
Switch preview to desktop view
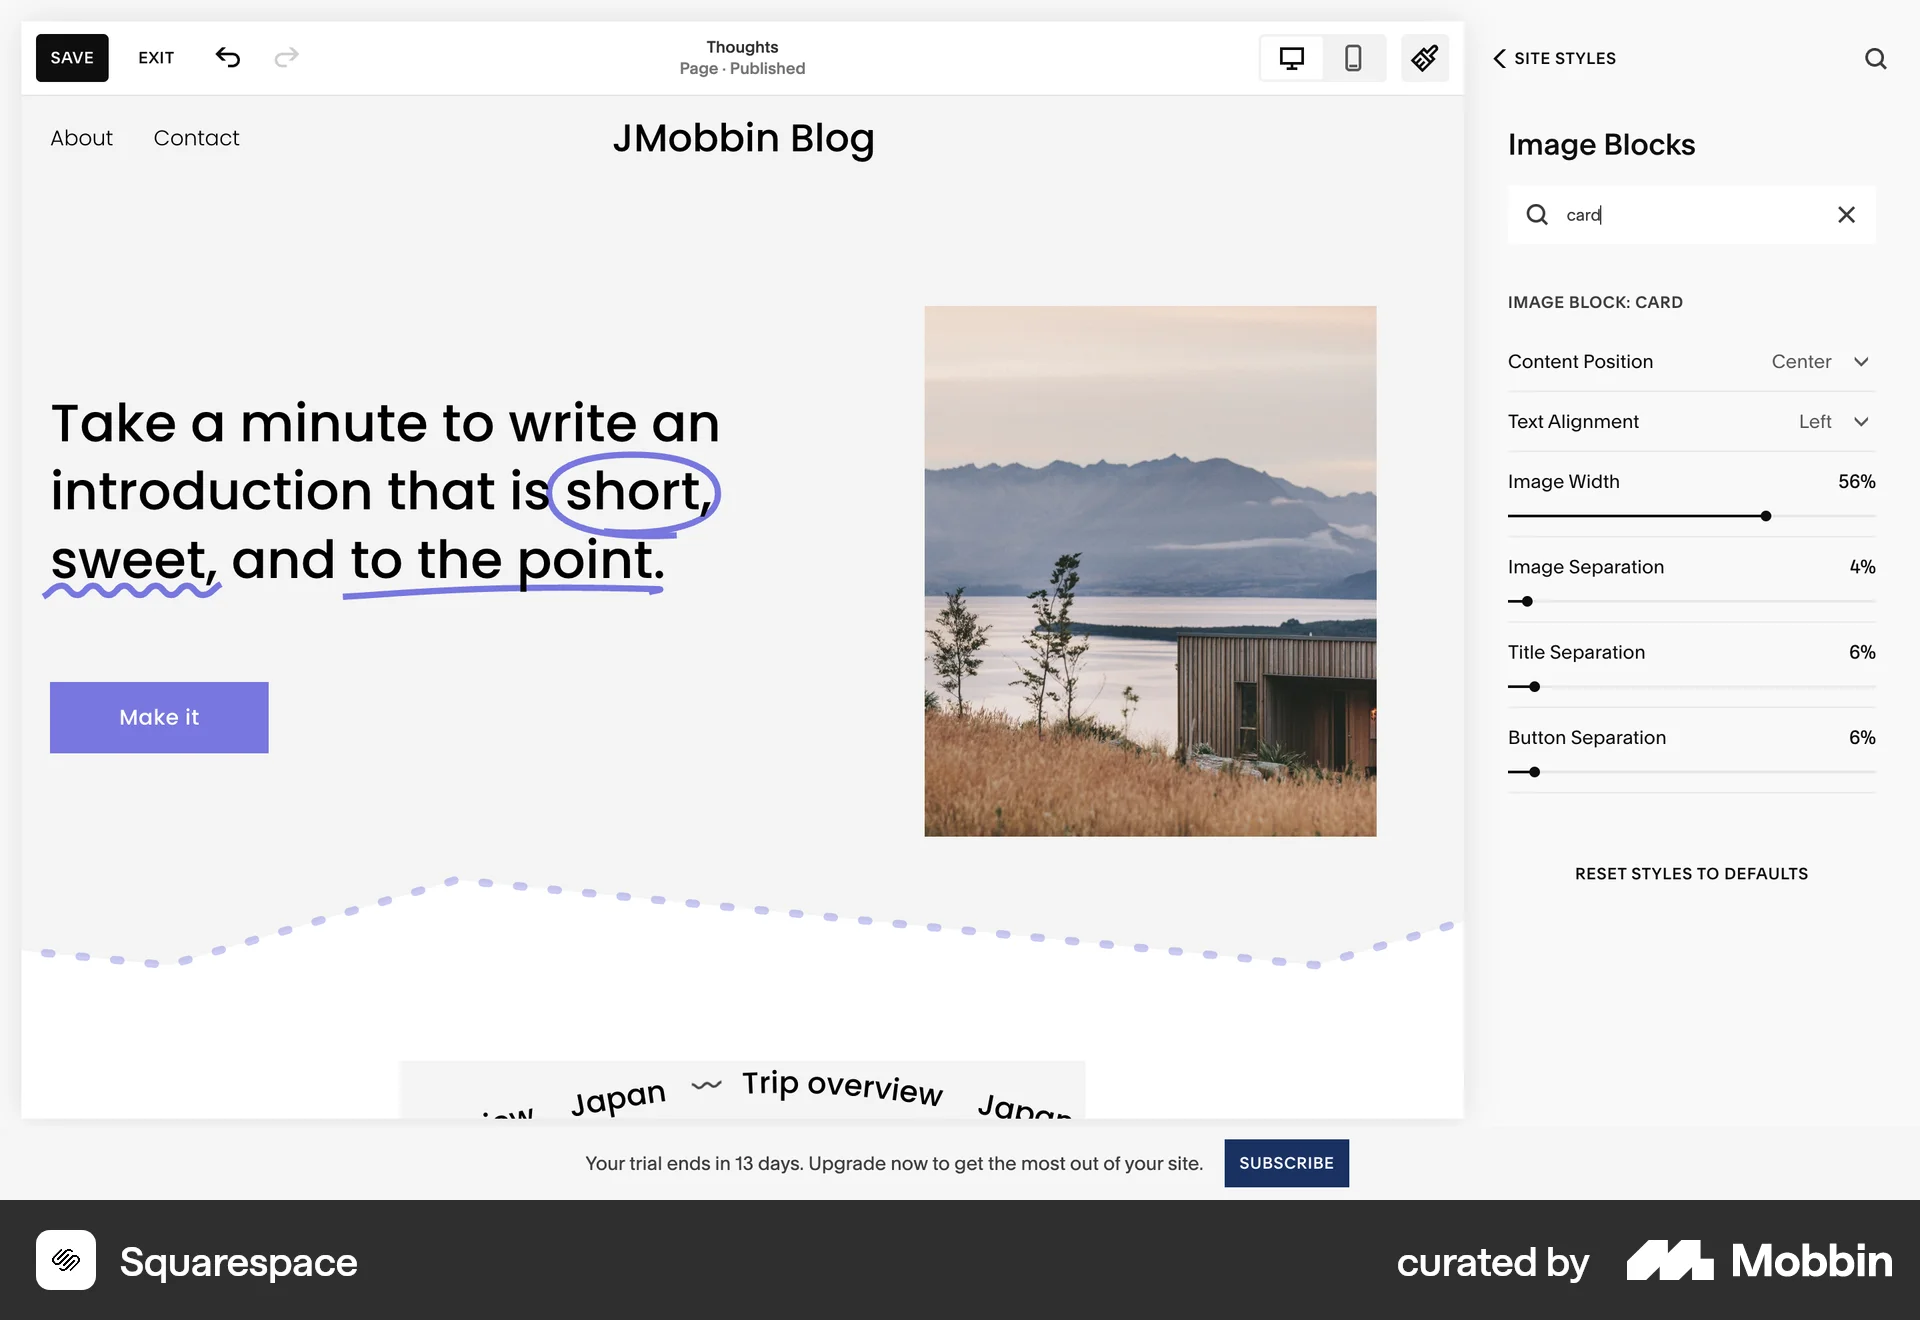(1291, 57)
